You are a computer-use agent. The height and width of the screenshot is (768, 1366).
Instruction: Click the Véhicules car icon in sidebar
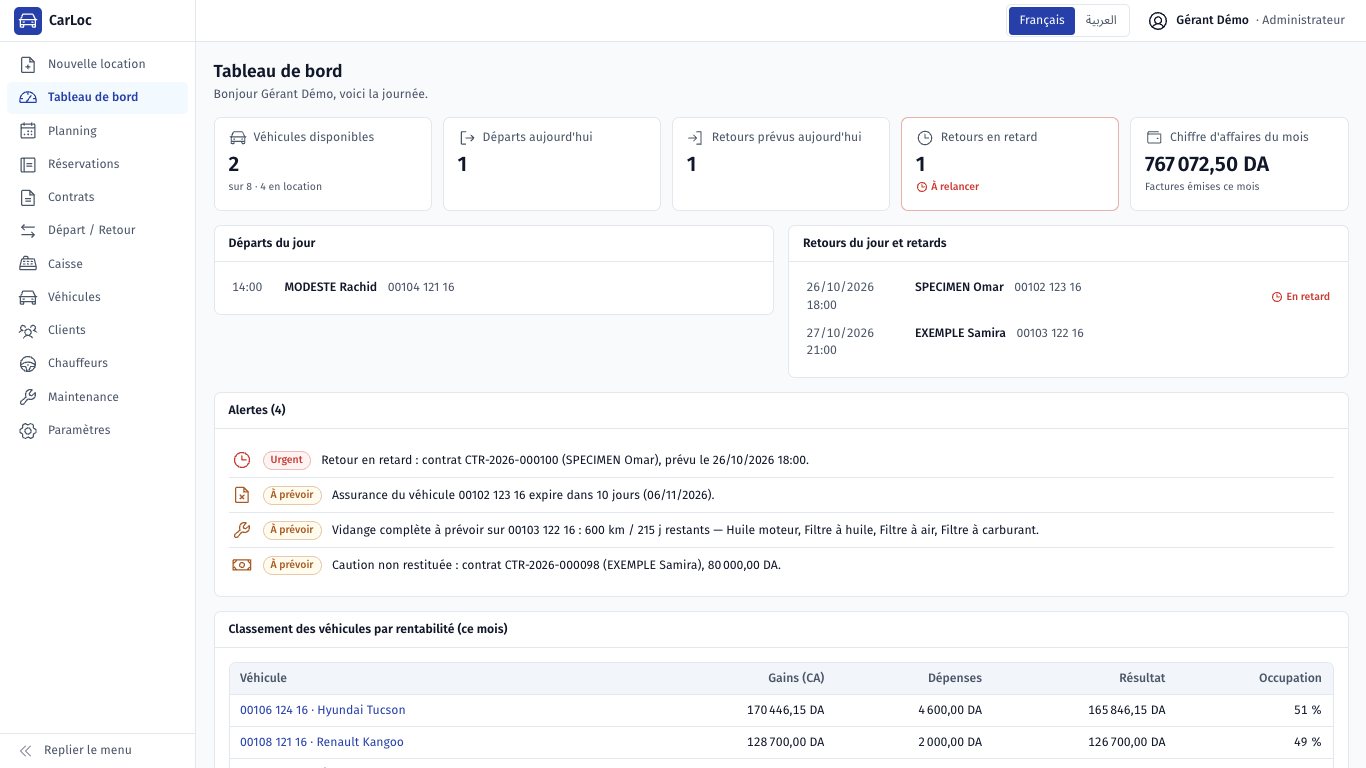coord(28,297)
